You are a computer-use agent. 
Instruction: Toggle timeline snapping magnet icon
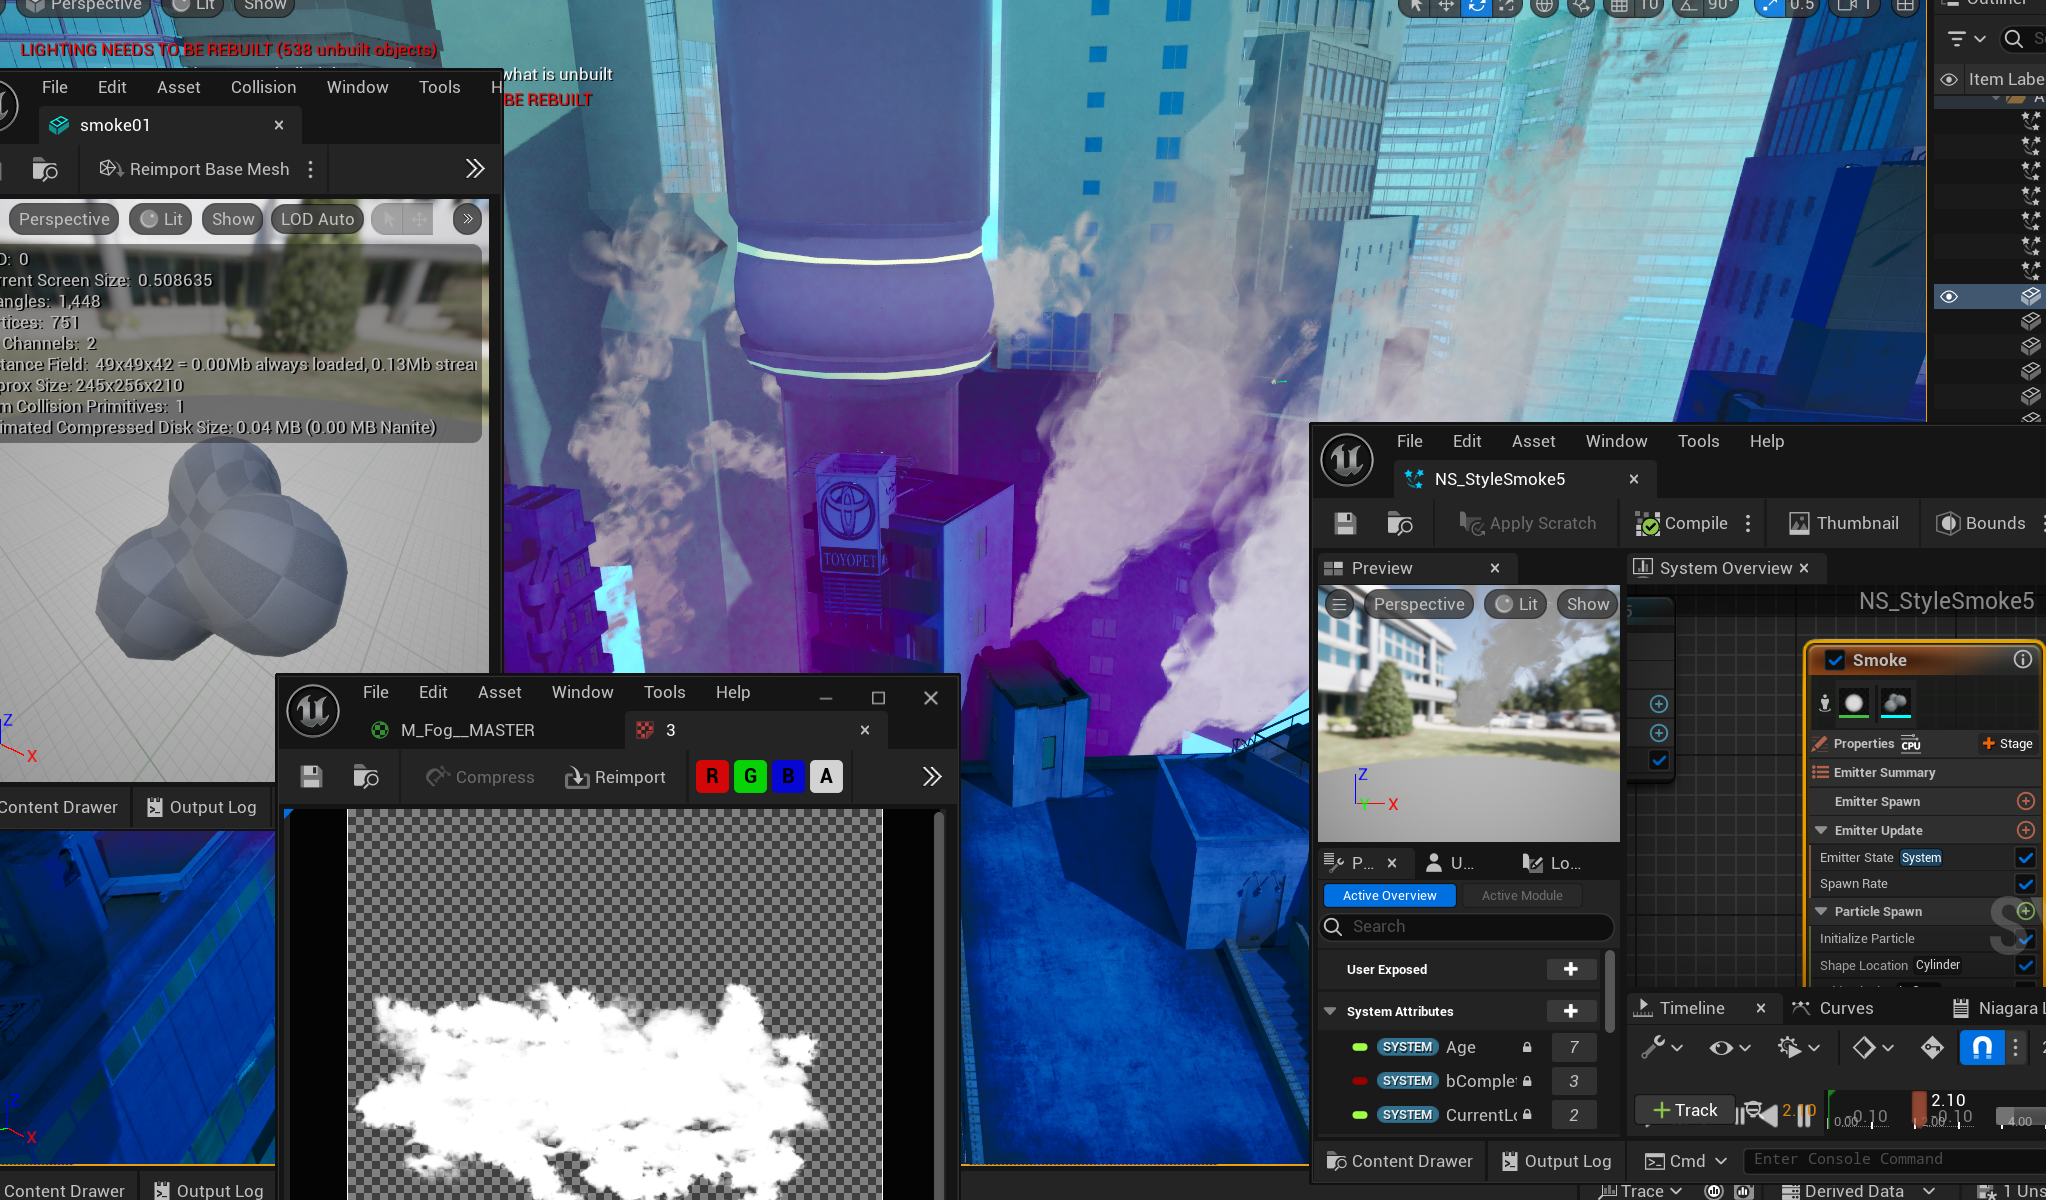pyautogui.click(x=1981, y=1047)
